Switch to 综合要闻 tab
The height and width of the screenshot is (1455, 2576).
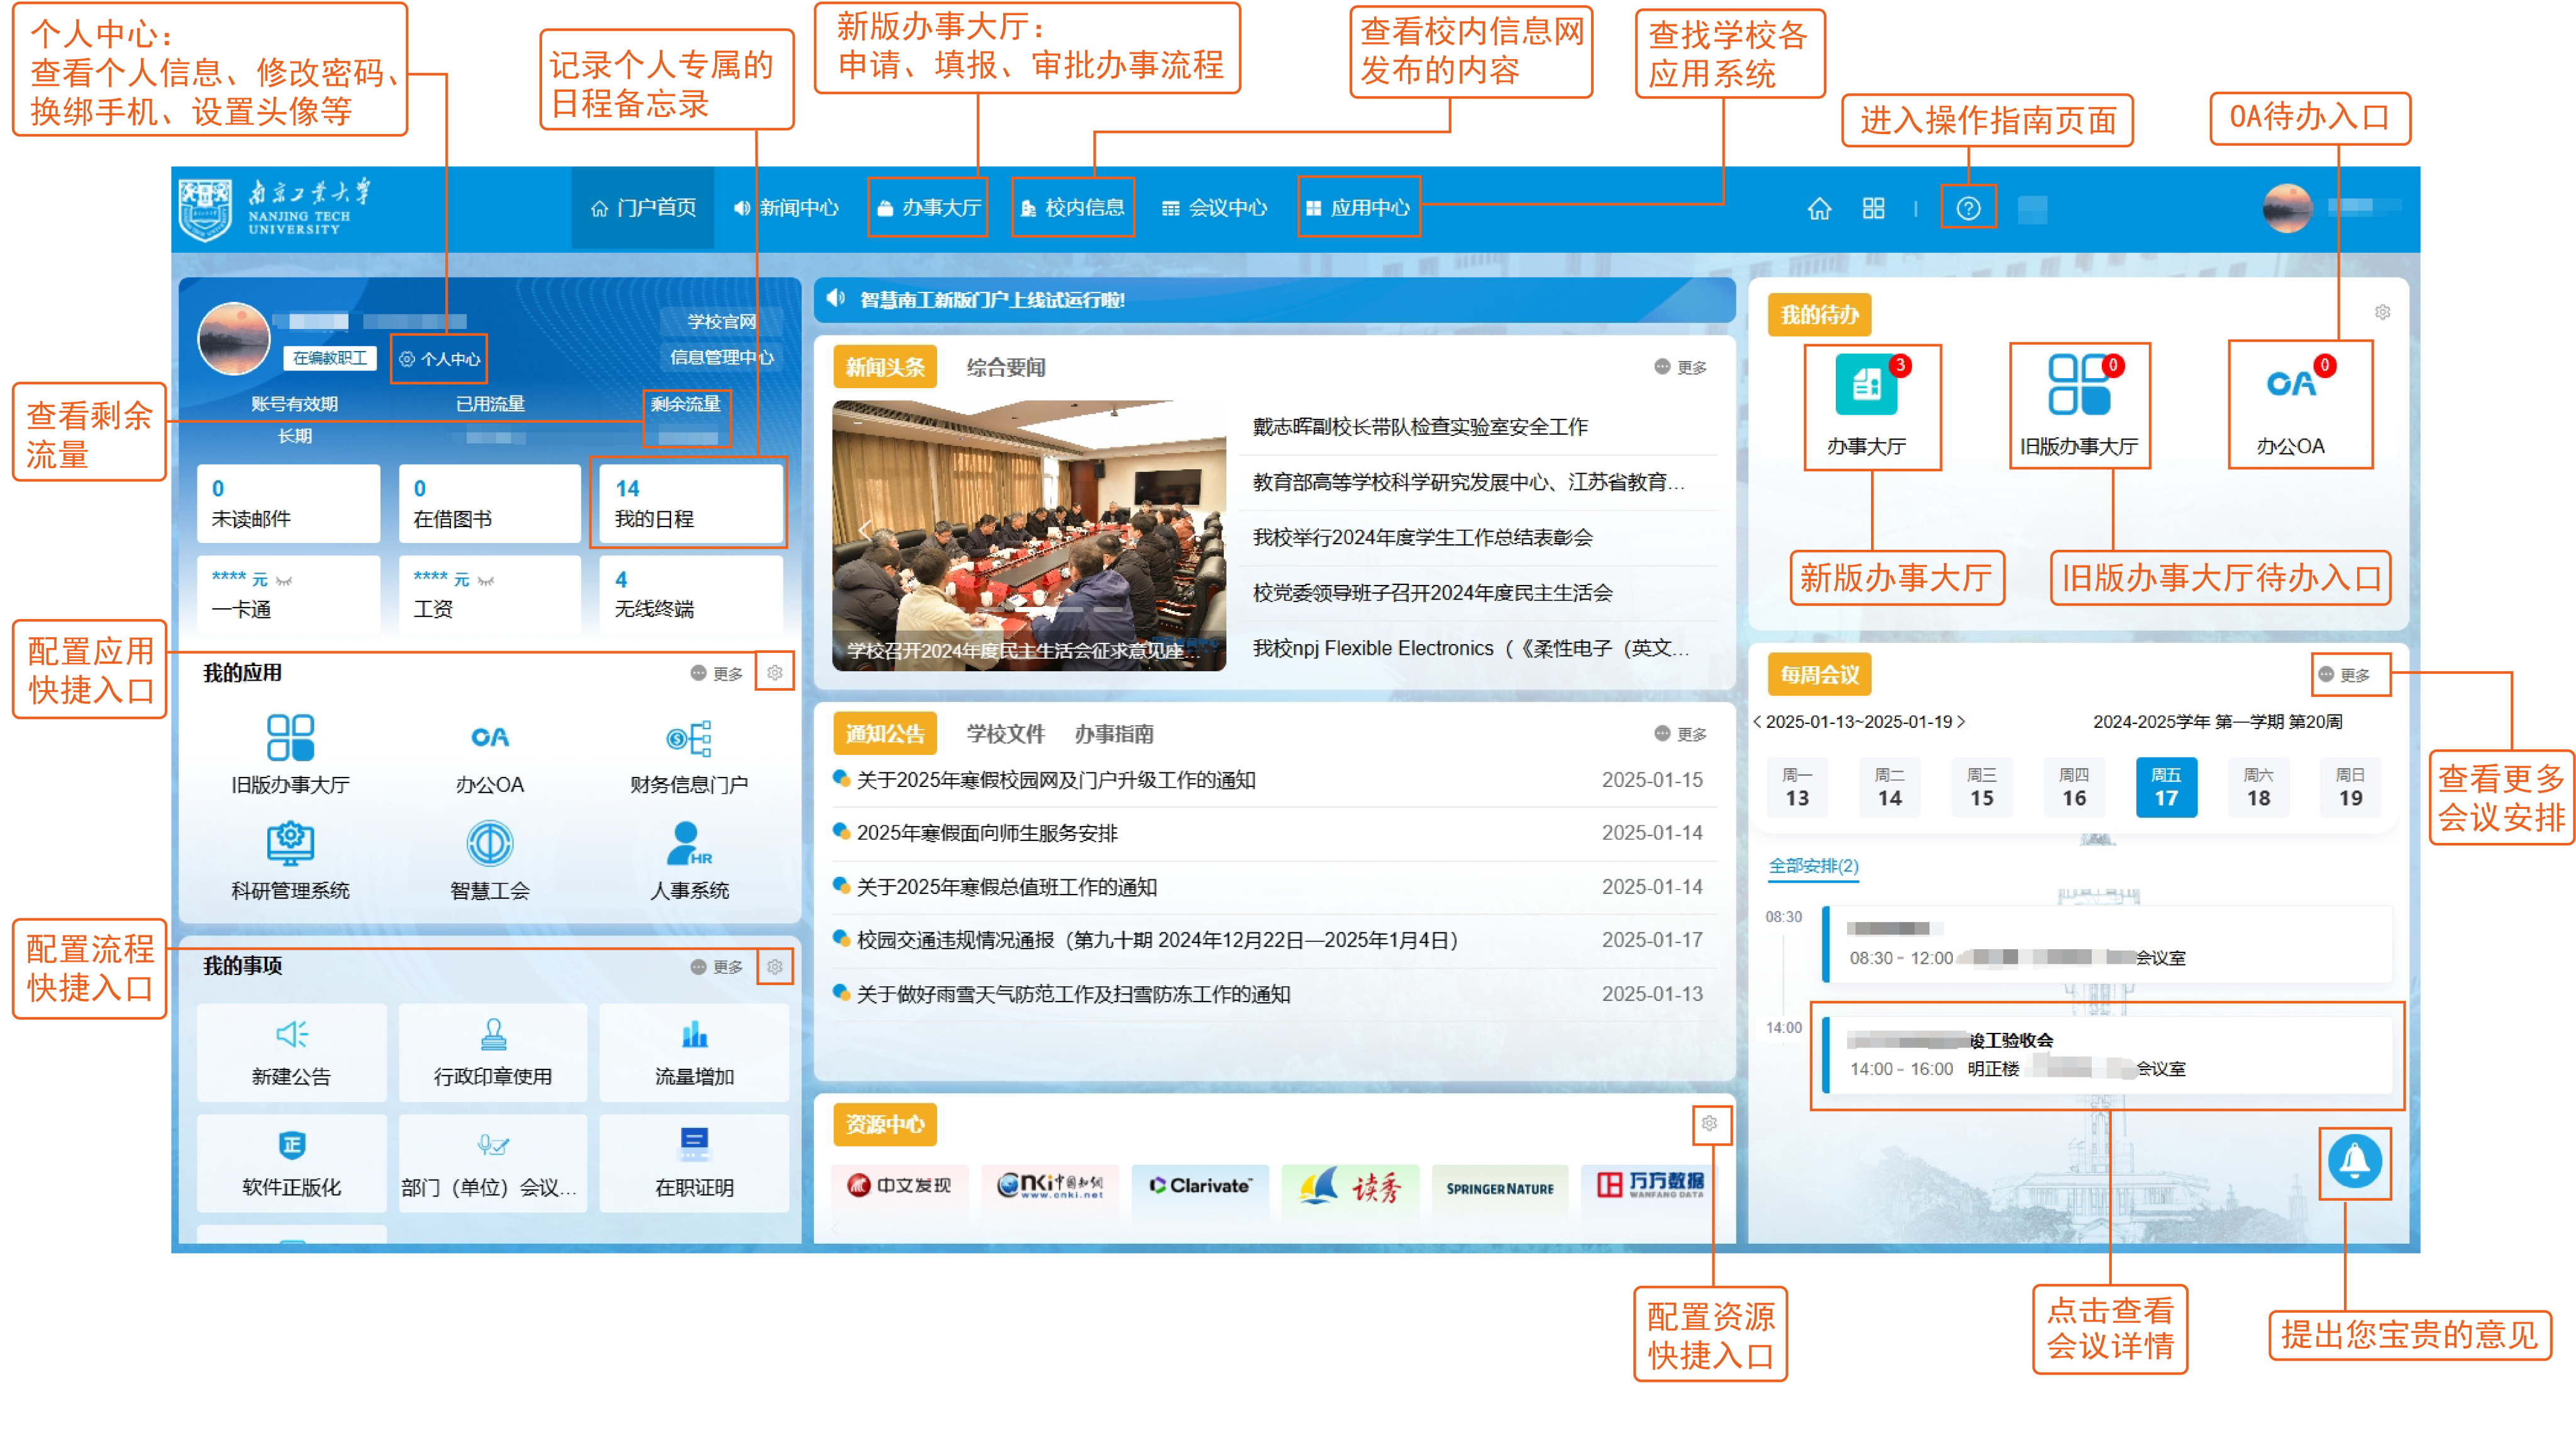1006,367
